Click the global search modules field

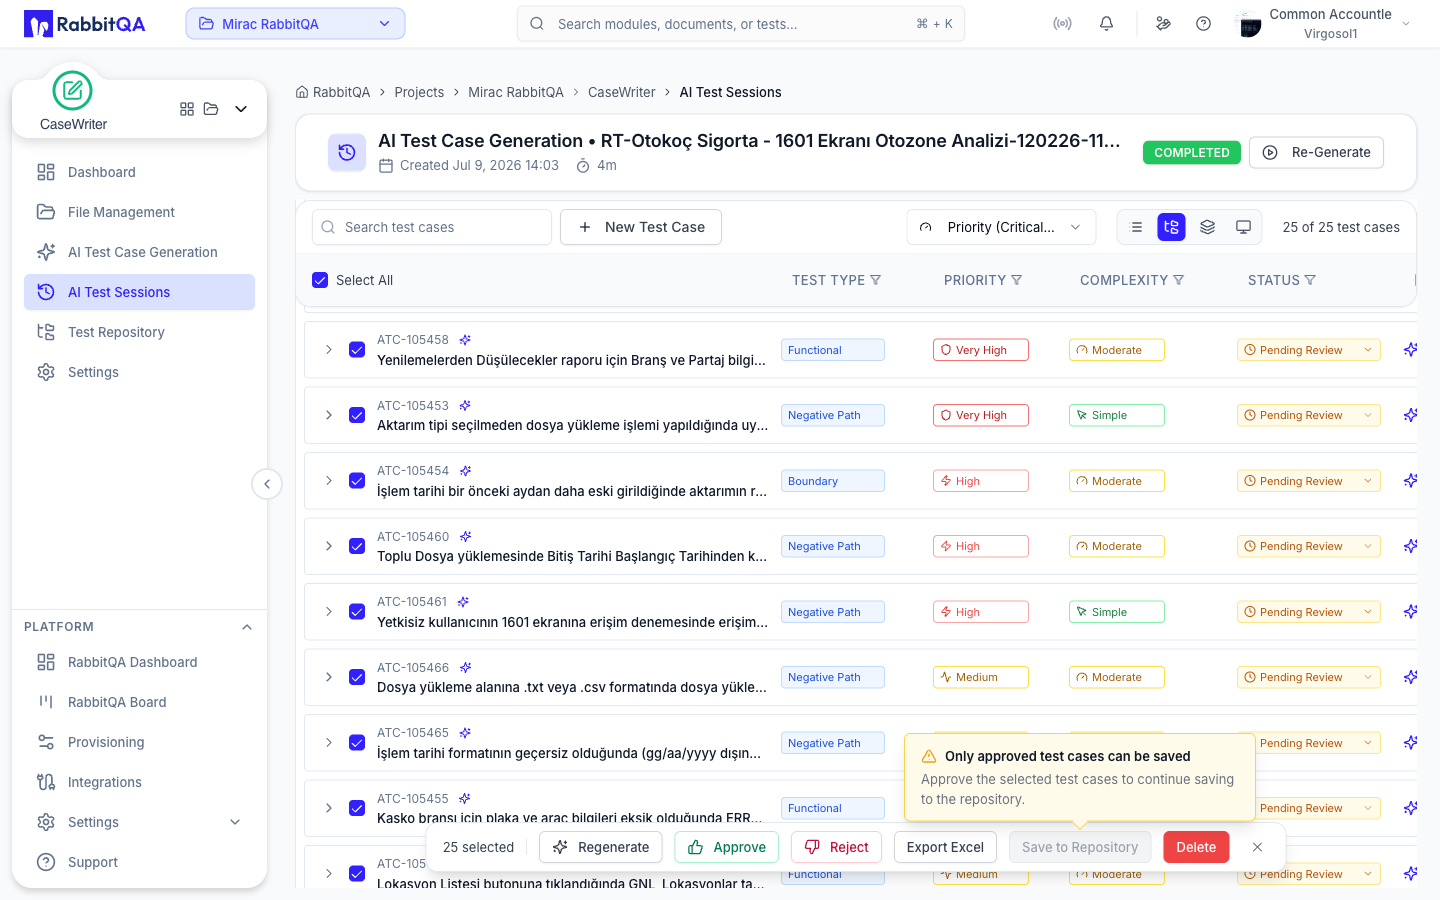pyautogui.click(x=741, y=24)
